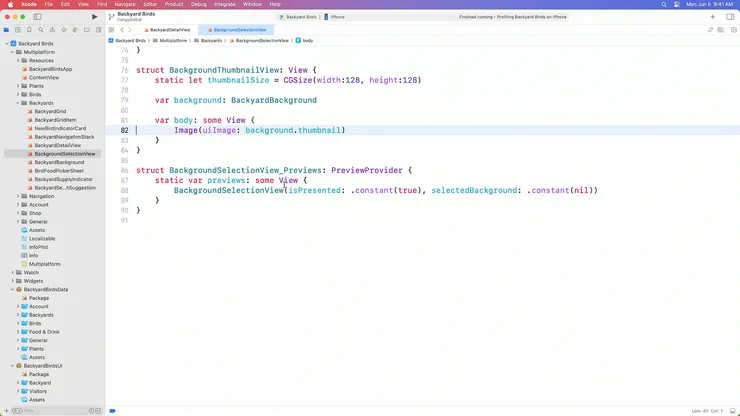Viewport: 740px width, 416px height.
Task: Collapse the Multiplatform group
Action: tap(13, 52)
